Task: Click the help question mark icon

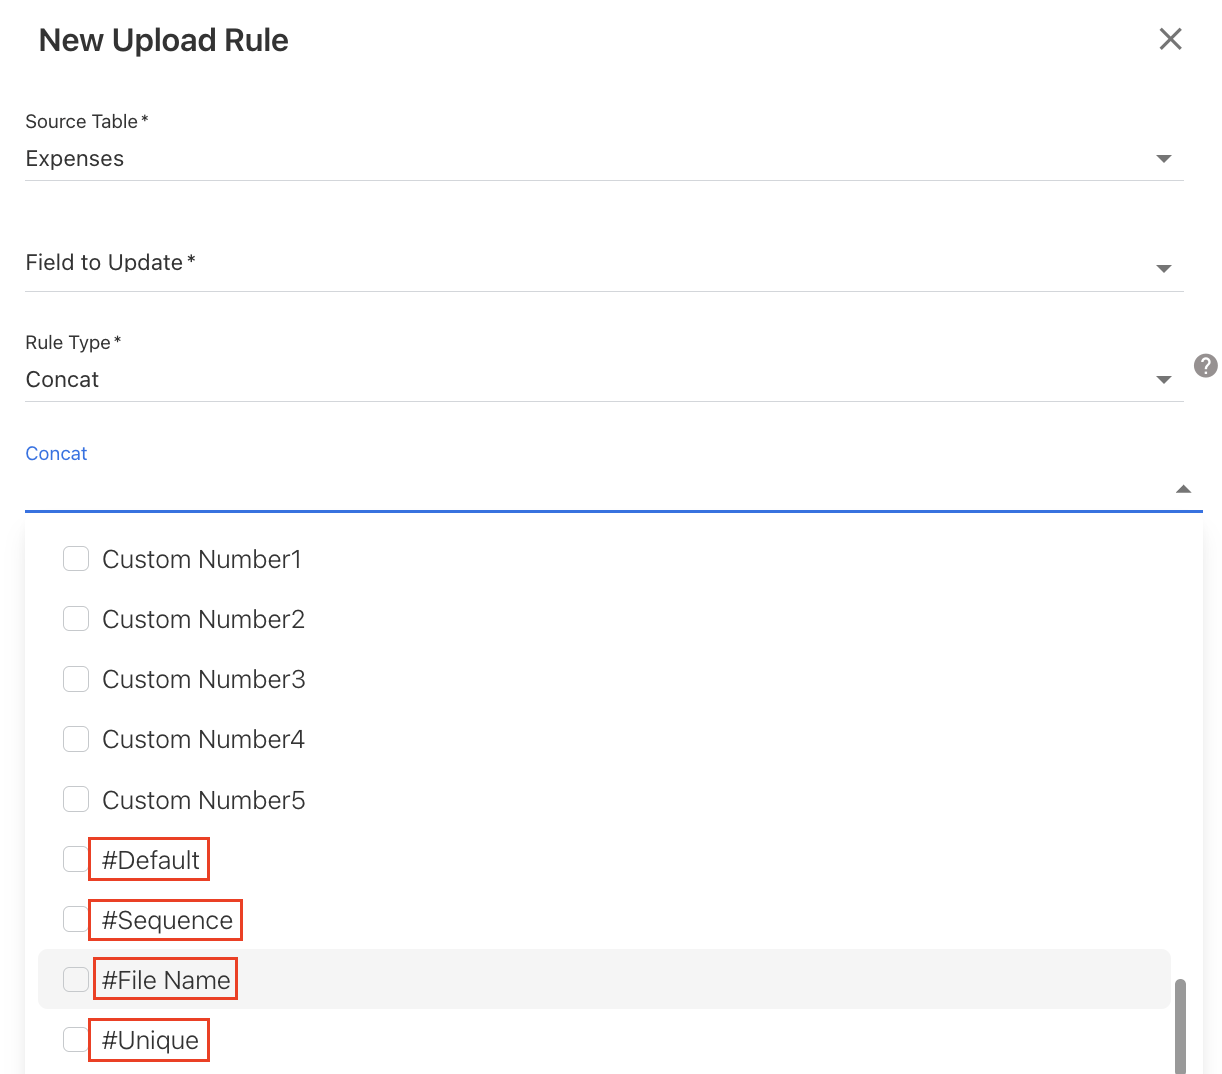Action: [x=1205, y=366]
